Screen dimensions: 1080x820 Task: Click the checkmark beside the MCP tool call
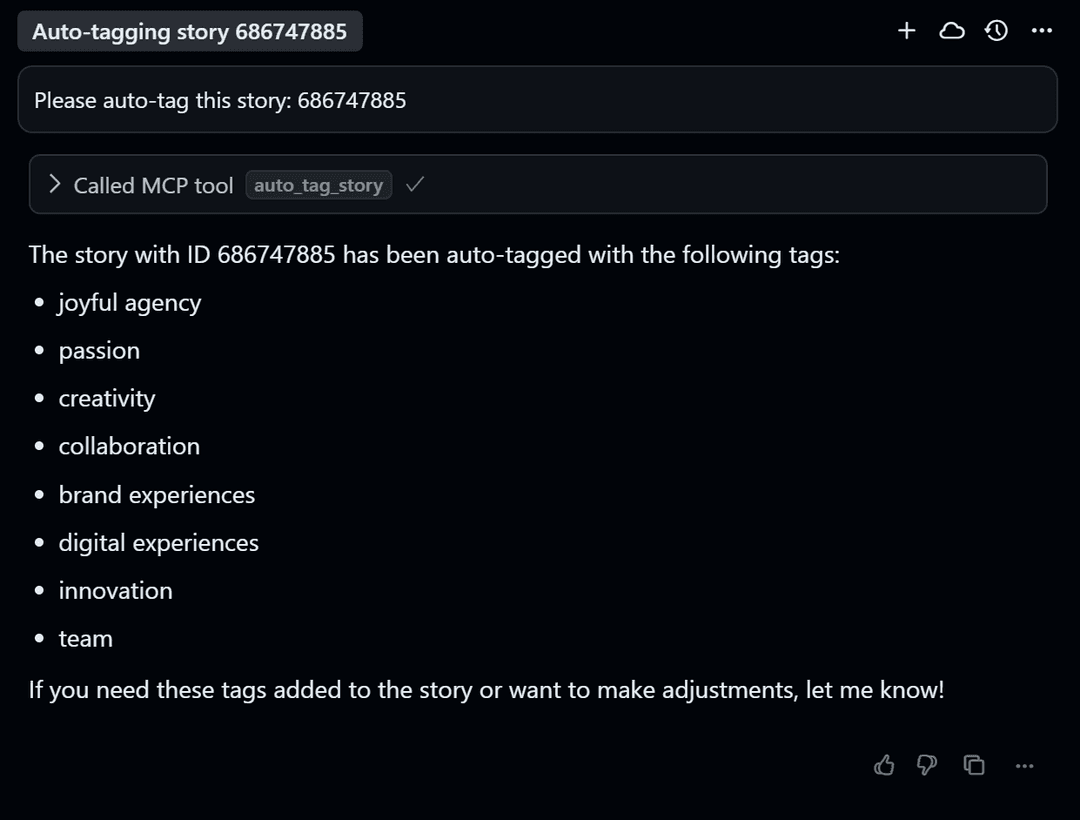[x=415, y=184]
